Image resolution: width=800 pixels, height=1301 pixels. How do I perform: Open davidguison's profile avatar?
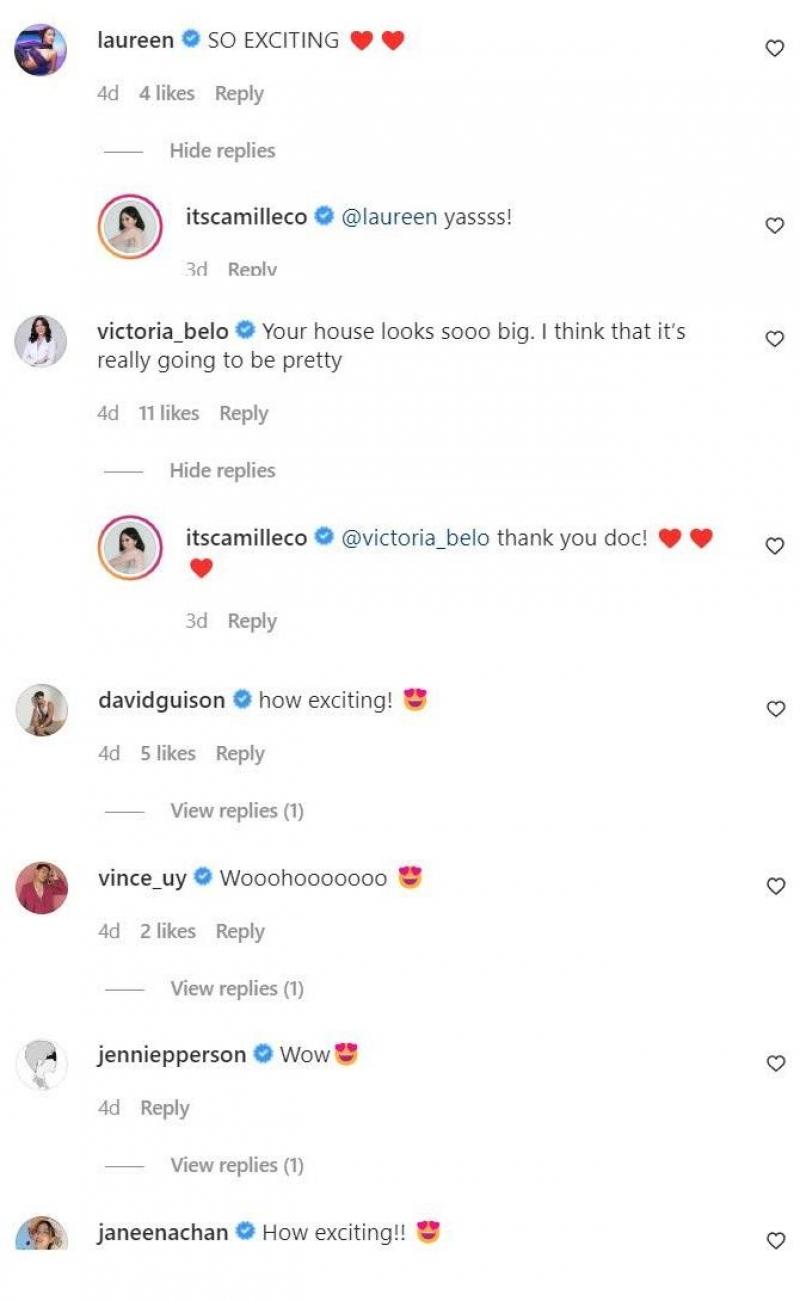(41, 710)
